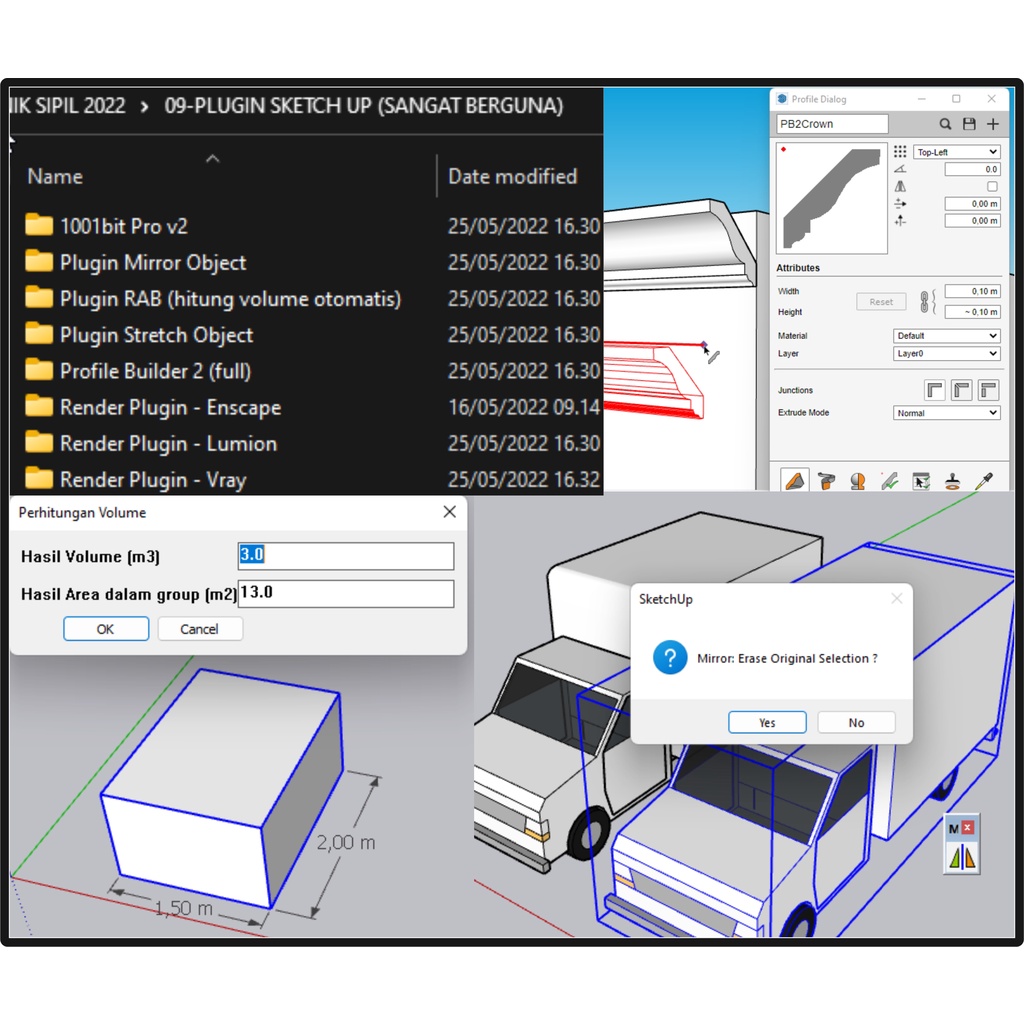
Task: Expand the Extrude Mode dropdown
Action: pos(946,413)
